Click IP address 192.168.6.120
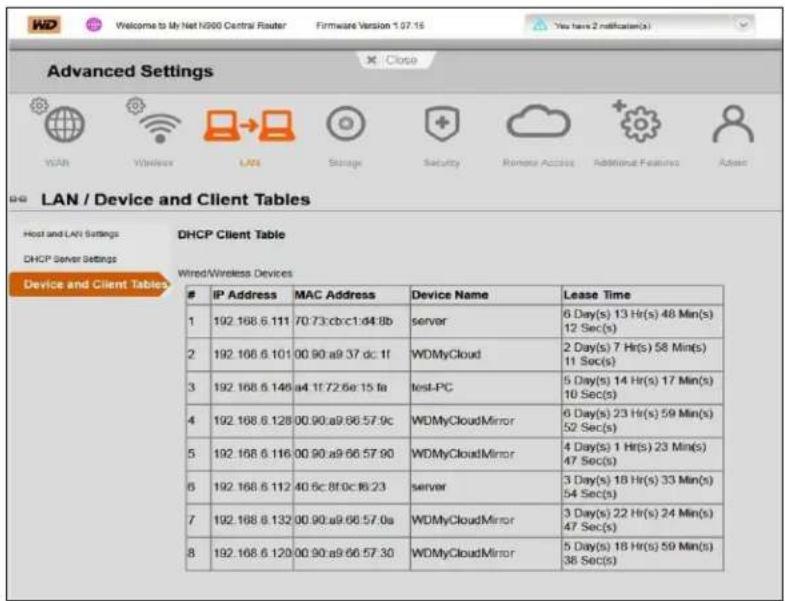 coord(252,553)
